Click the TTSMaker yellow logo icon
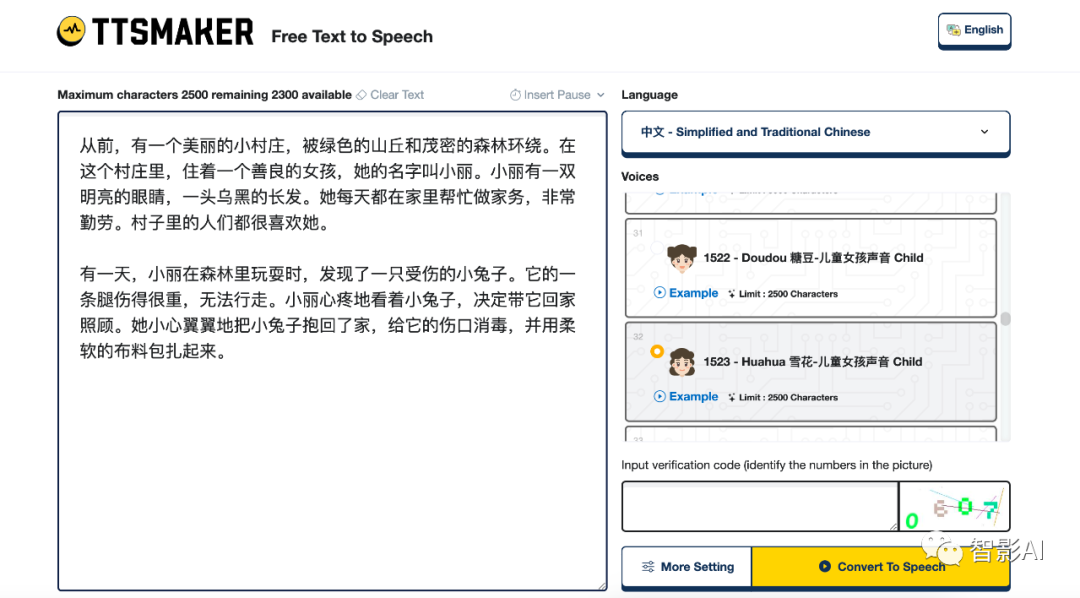The height and width of the screenshot is (598, 1080). [71, 32]
